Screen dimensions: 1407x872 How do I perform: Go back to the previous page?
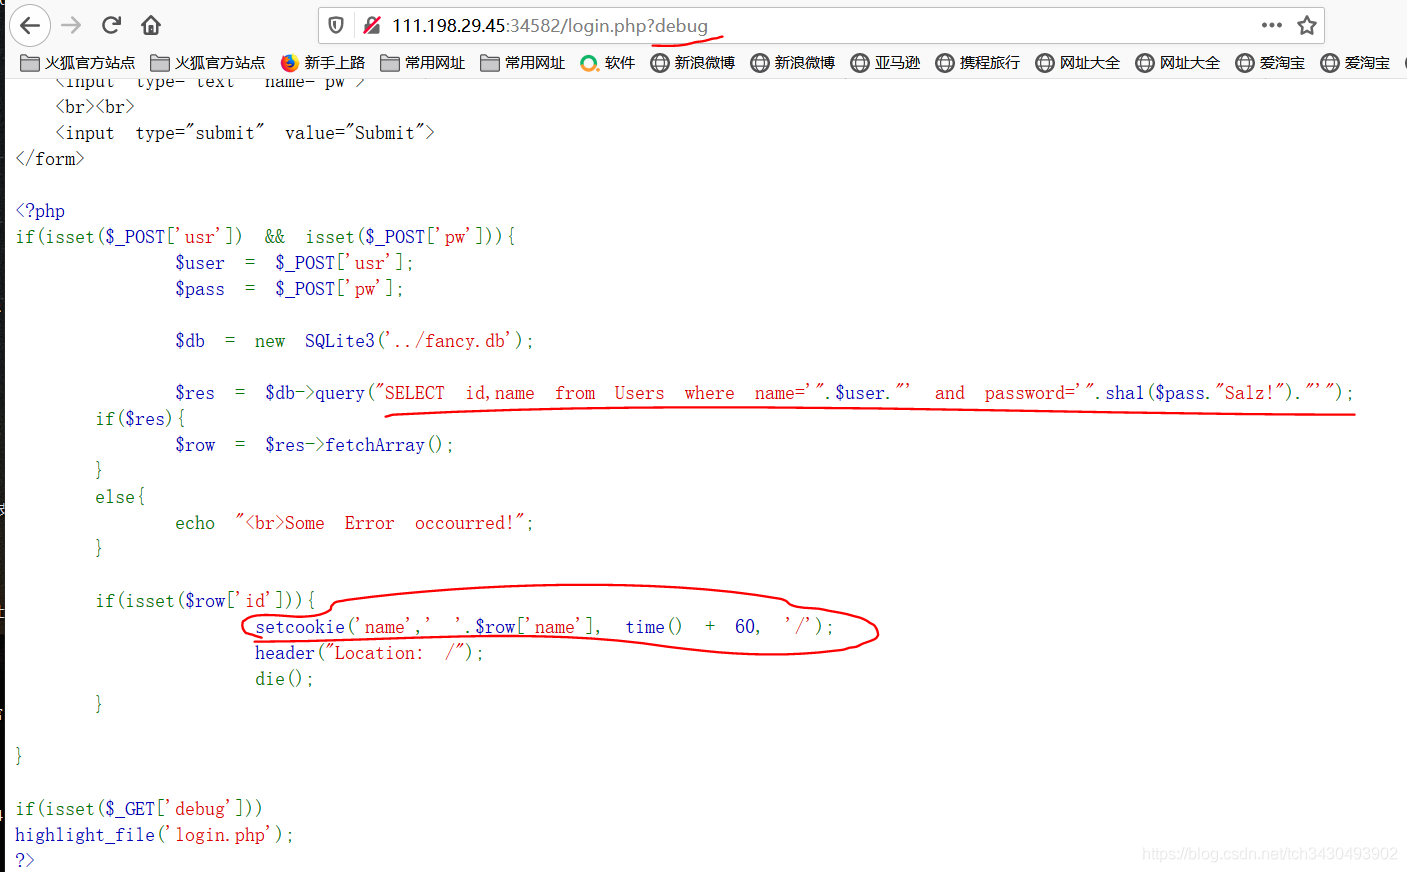tap(30, 25)
